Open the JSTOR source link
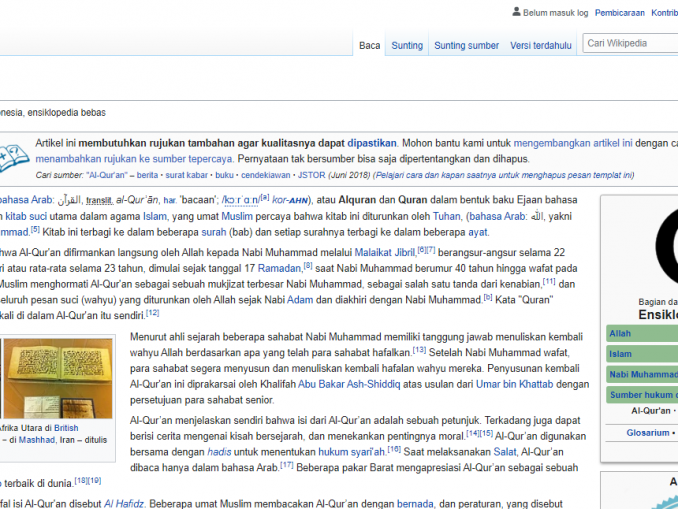 click(311, 175)
